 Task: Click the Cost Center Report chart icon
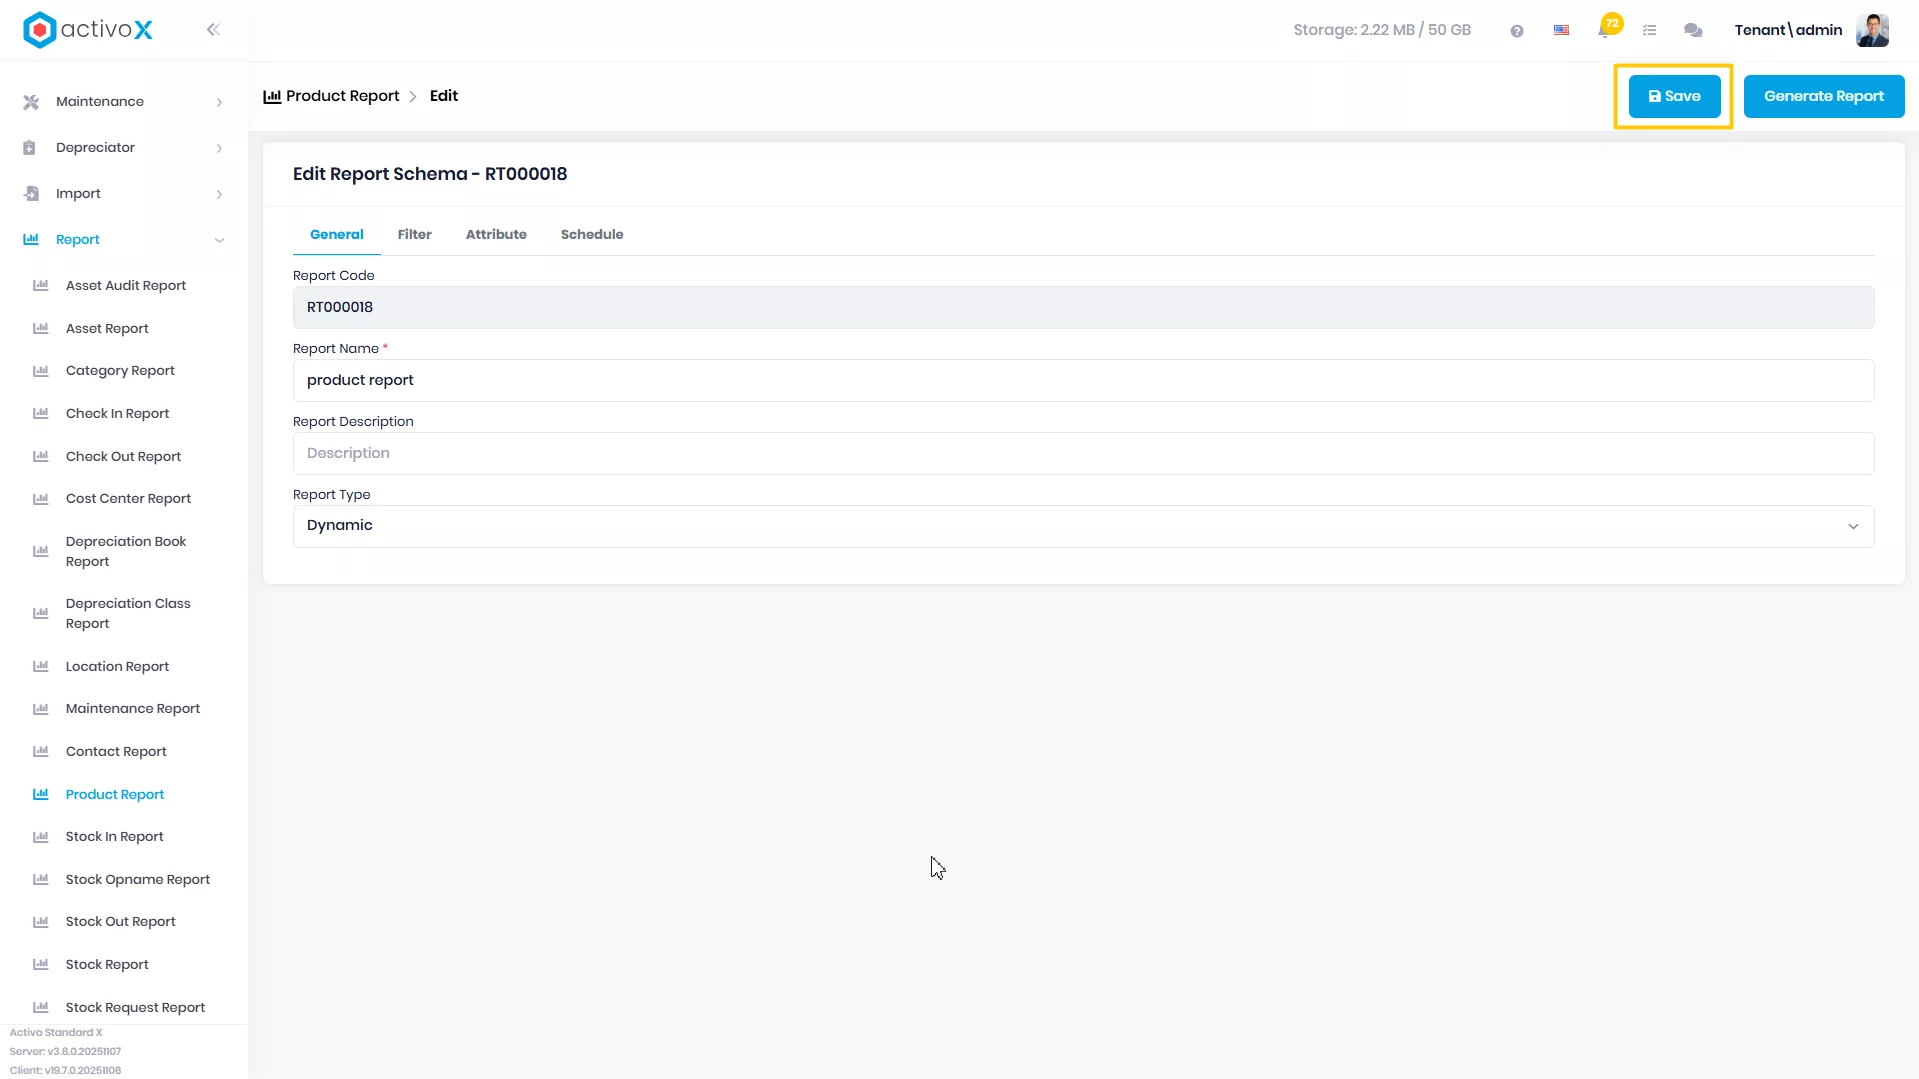tap(41, 499)
